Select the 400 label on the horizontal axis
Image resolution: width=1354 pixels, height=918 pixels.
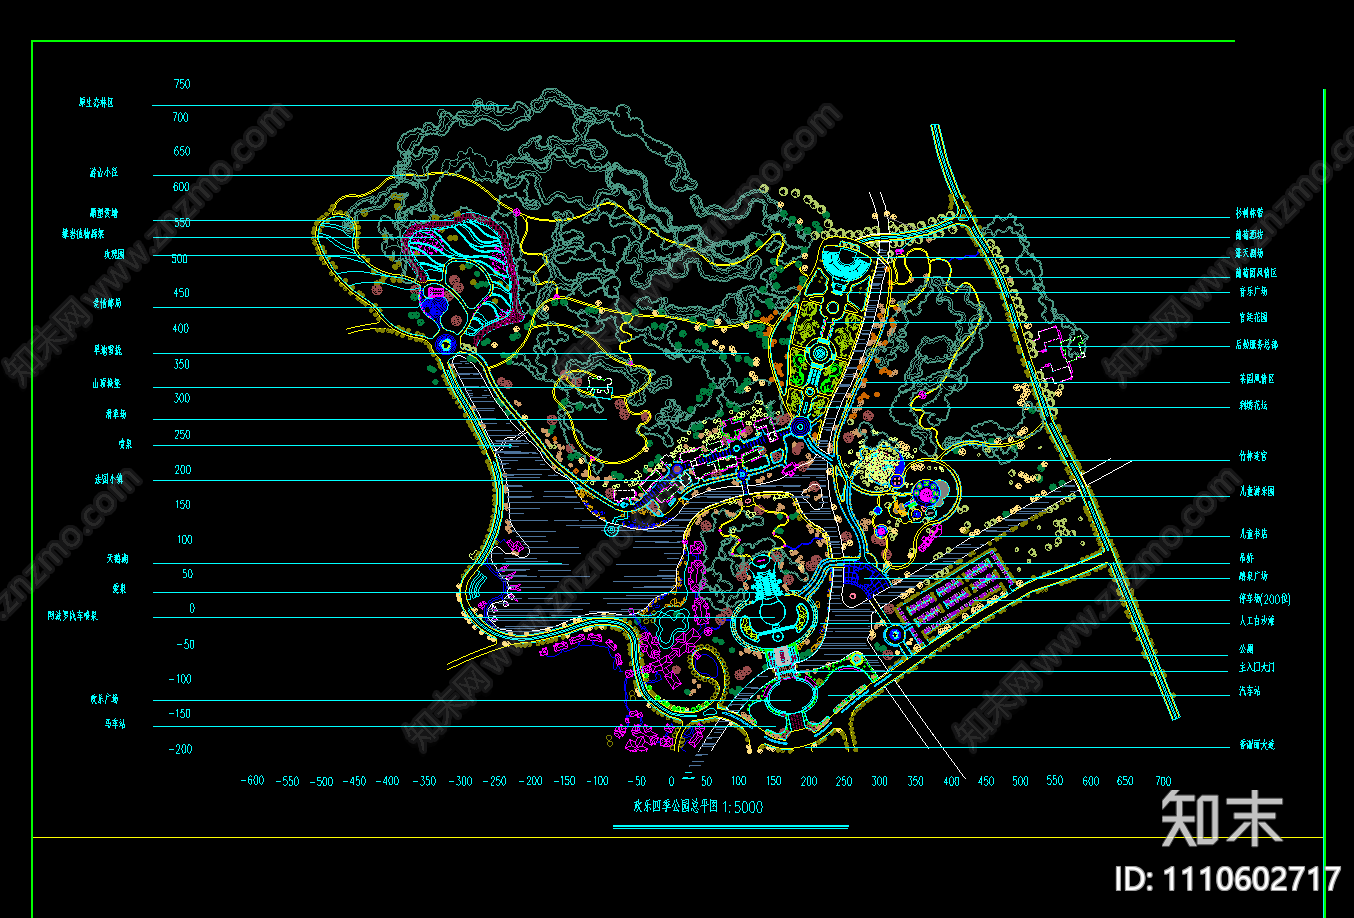point(952,781)
